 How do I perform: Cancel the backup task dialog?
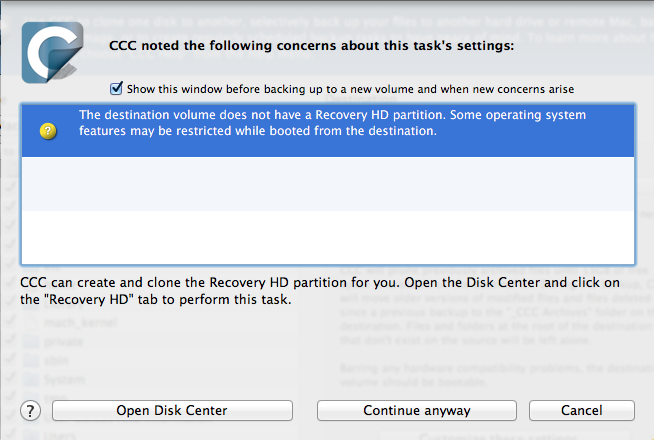(x=582, y=410)
